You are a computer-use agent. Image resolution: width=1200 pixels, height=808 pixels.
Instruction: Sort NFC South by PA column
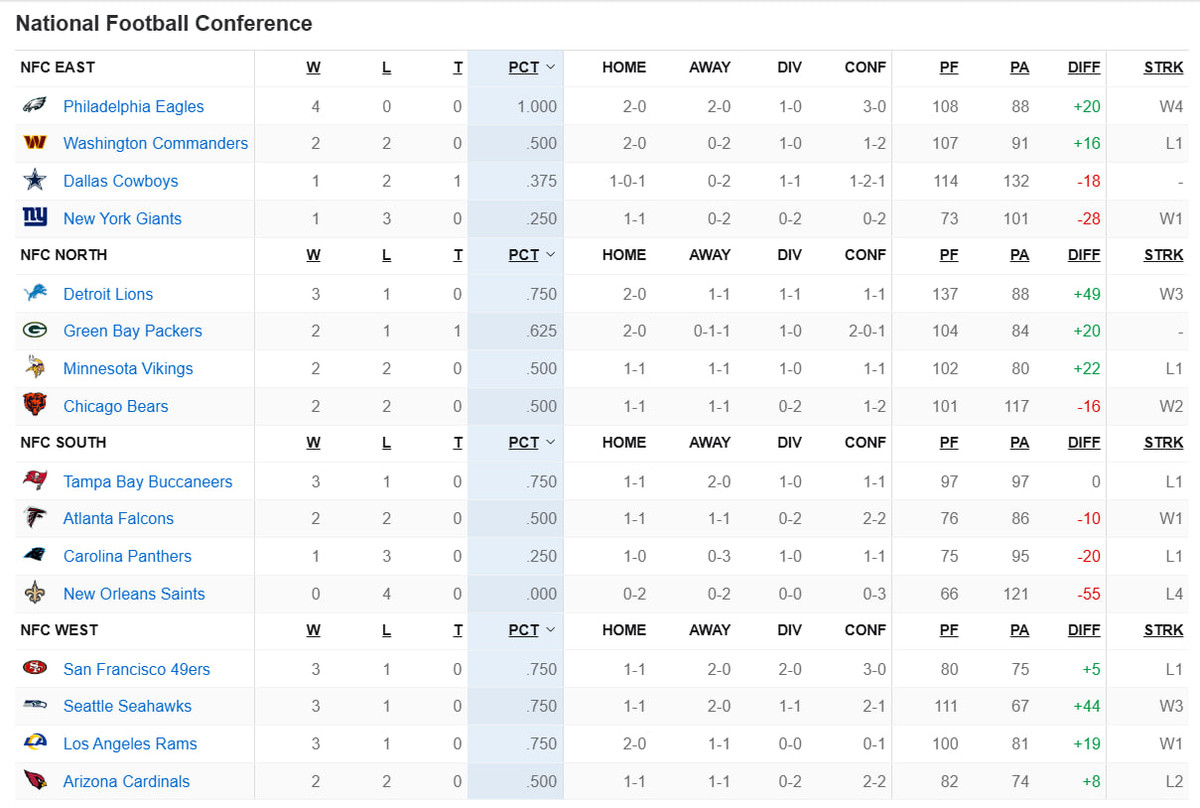point(1019,442)
